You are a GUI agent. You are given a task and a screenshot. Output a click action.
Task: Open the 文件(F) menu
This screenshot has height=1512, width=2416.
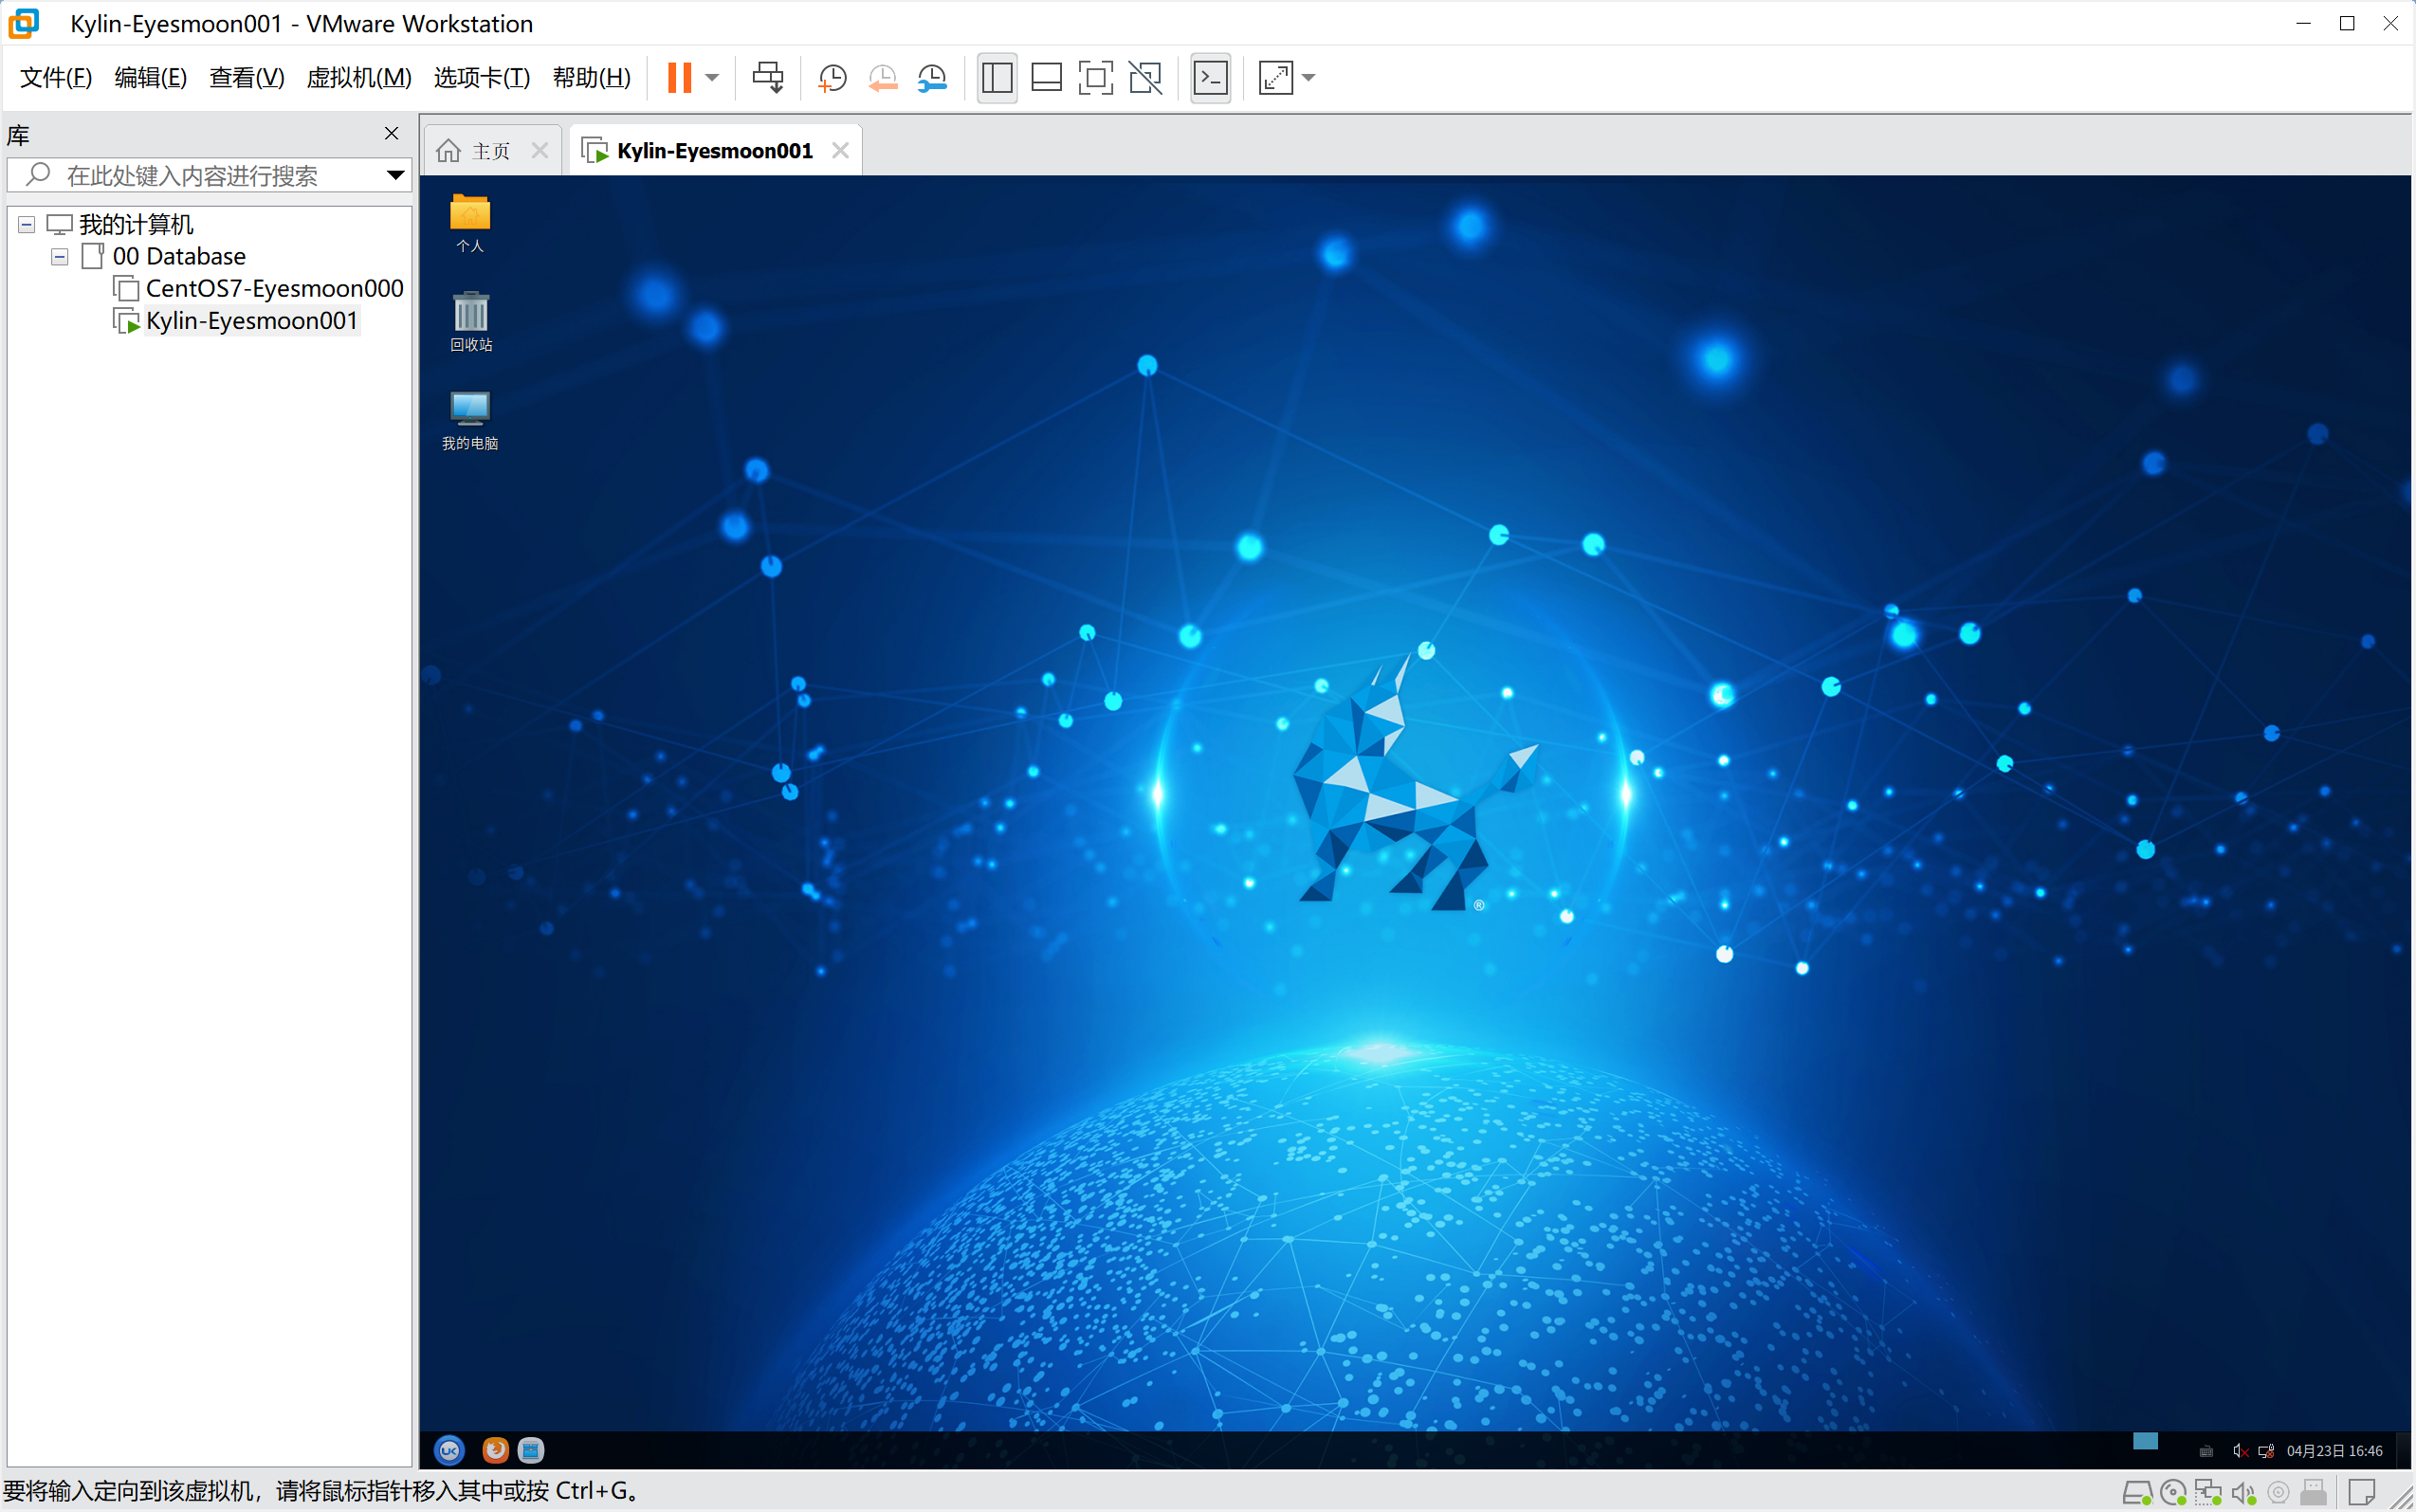(56, 78)
